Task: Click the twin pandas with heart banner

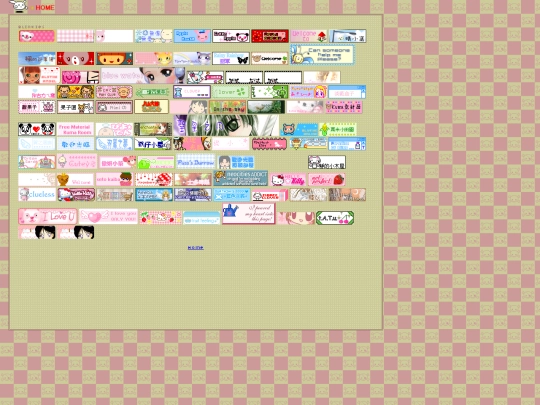Action: click(37, 129)
